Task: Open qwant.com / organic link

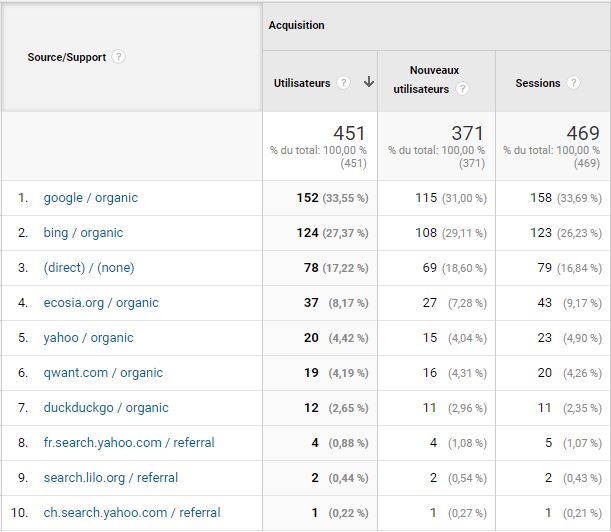Action: [103, 373]
